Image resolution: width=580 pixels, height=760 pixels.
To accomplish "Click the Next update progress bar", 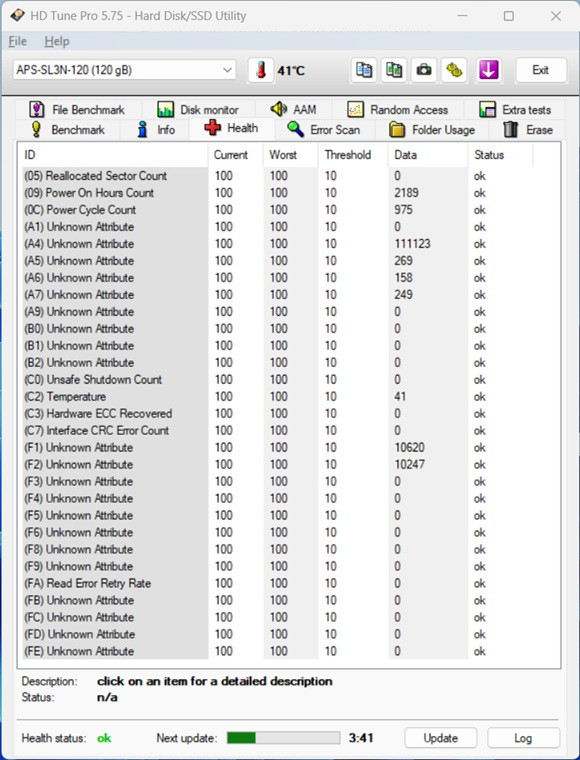I will 283,738.
